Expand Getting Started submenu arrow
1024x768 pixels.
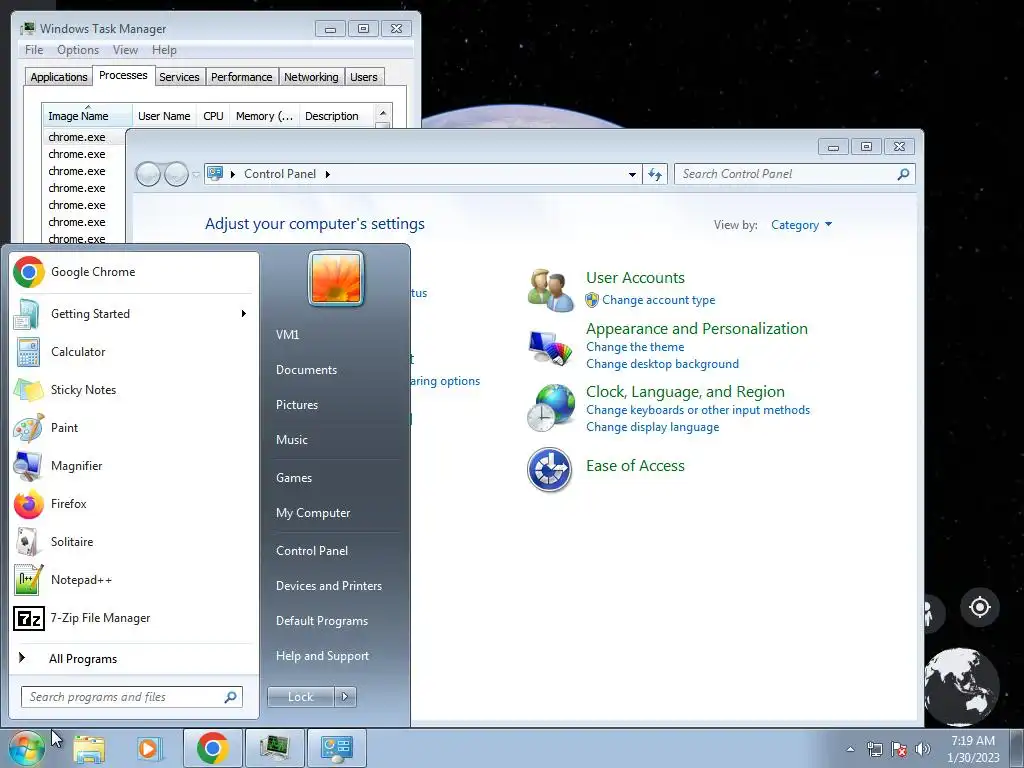(x=244, y=313)
